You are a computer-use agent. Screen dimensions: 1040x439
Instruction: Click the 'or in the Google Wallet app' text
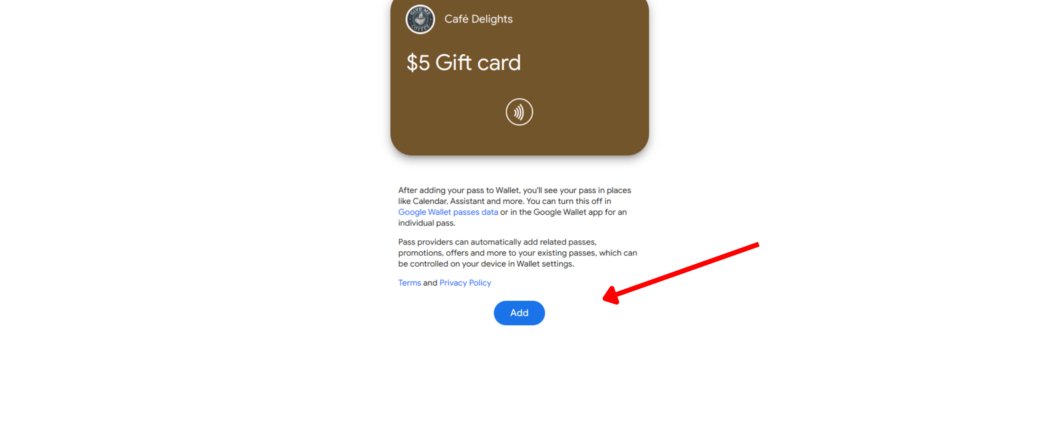563,212
